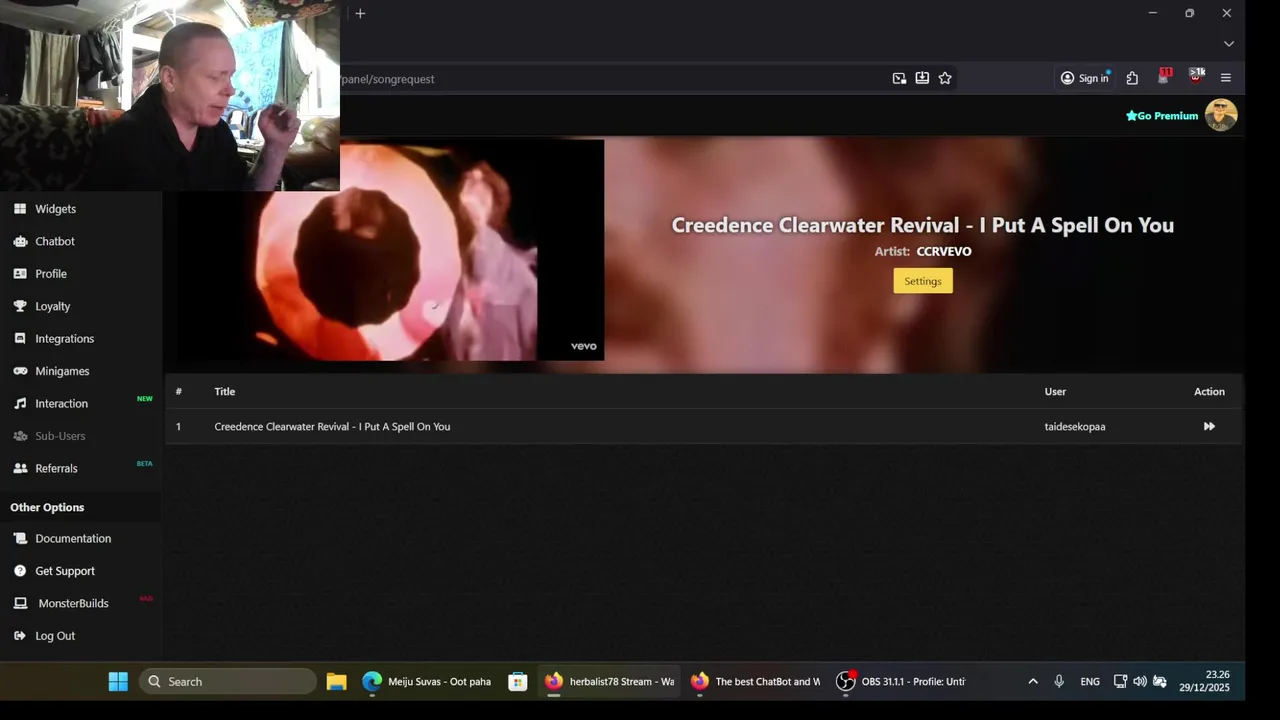Open the Chatbot sidebar section
This screenshot has height=720, width=1280.
[x=55, y=241]
